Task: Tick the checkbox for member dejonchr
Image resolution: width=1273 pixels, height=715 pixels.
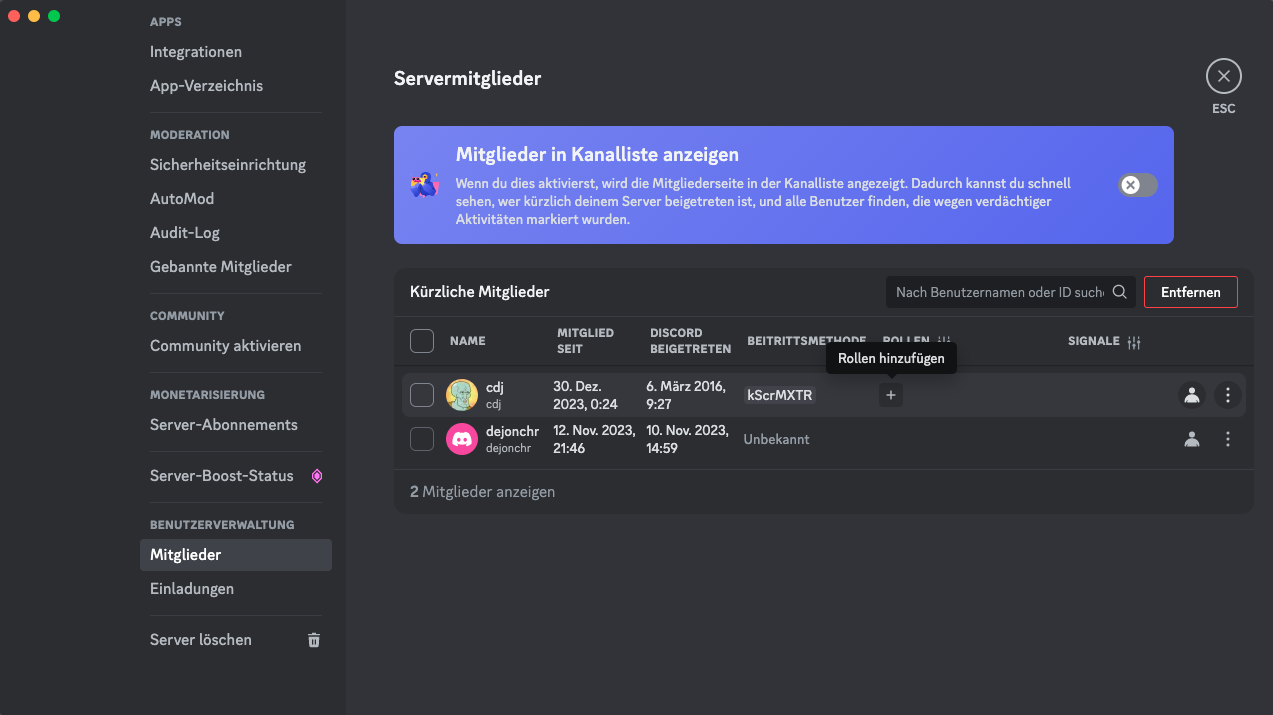Action: coord(422,439)
